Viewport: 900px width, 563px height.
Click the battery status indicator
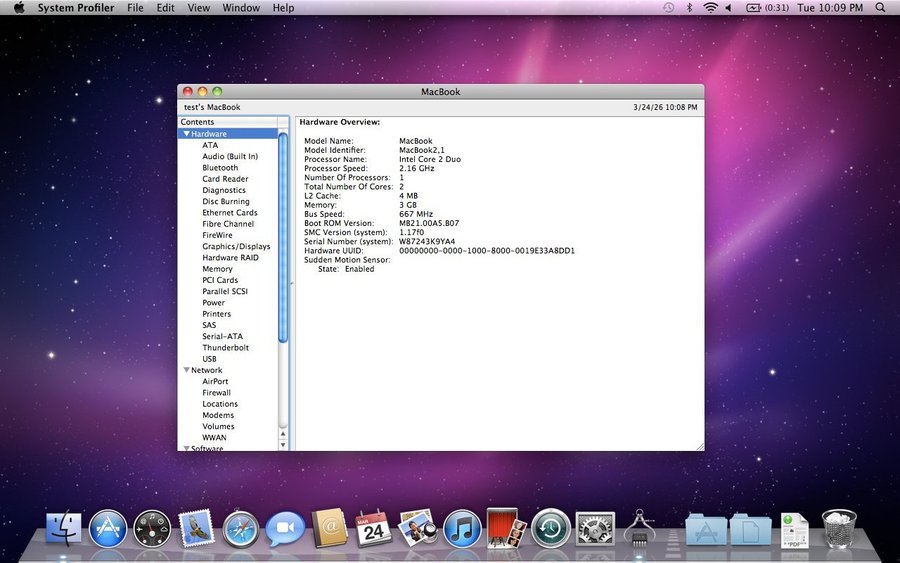[x=767, y=7]
